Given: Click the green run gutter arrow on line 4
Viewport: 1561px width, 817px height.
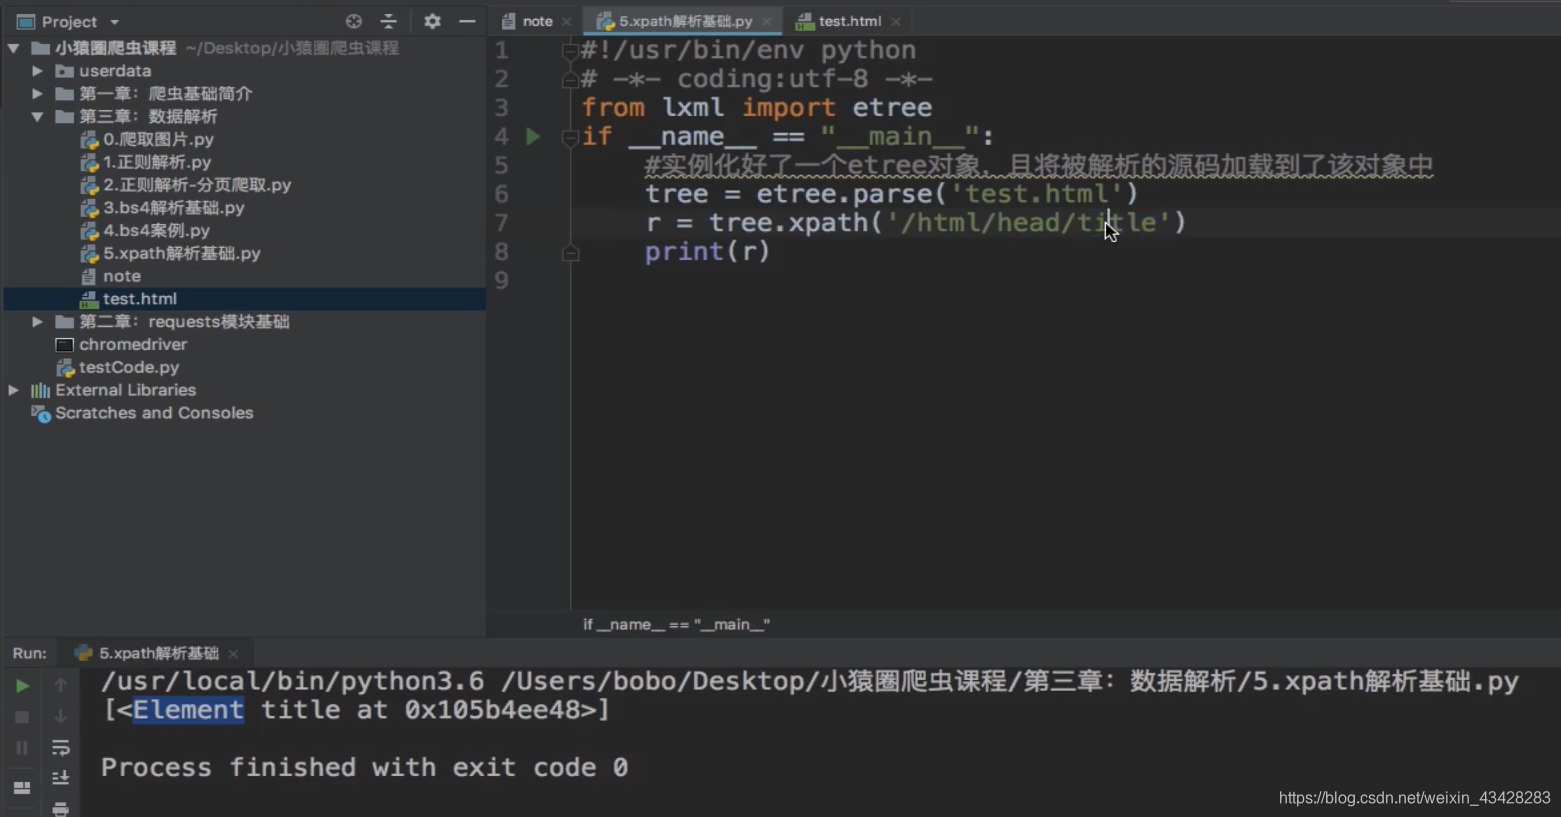Looking at the screenshot, I should point(533,137).
